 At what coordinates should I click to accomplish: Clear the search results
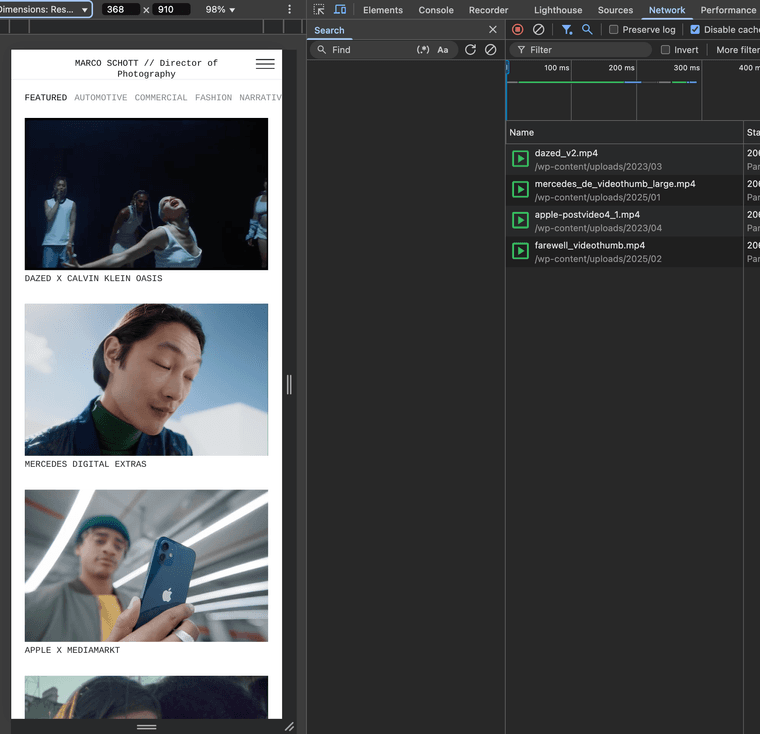(x=491, y=49)
